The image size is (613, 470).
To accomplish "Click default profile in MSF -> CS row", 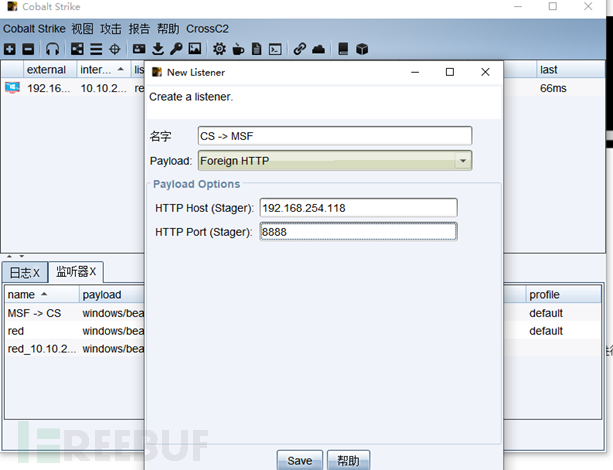I will pos(546,313).
